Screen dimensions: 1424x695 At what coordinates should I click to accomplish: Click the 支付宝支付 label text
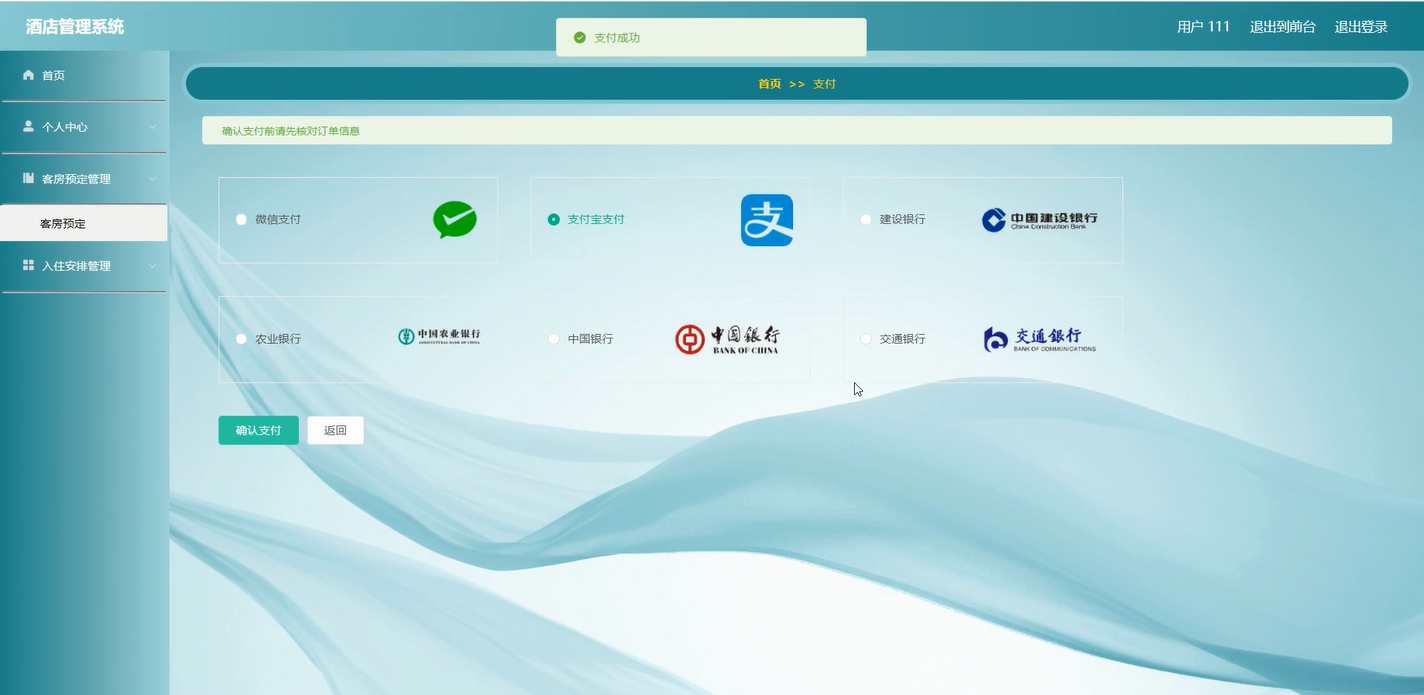click(x=596, y=219)
